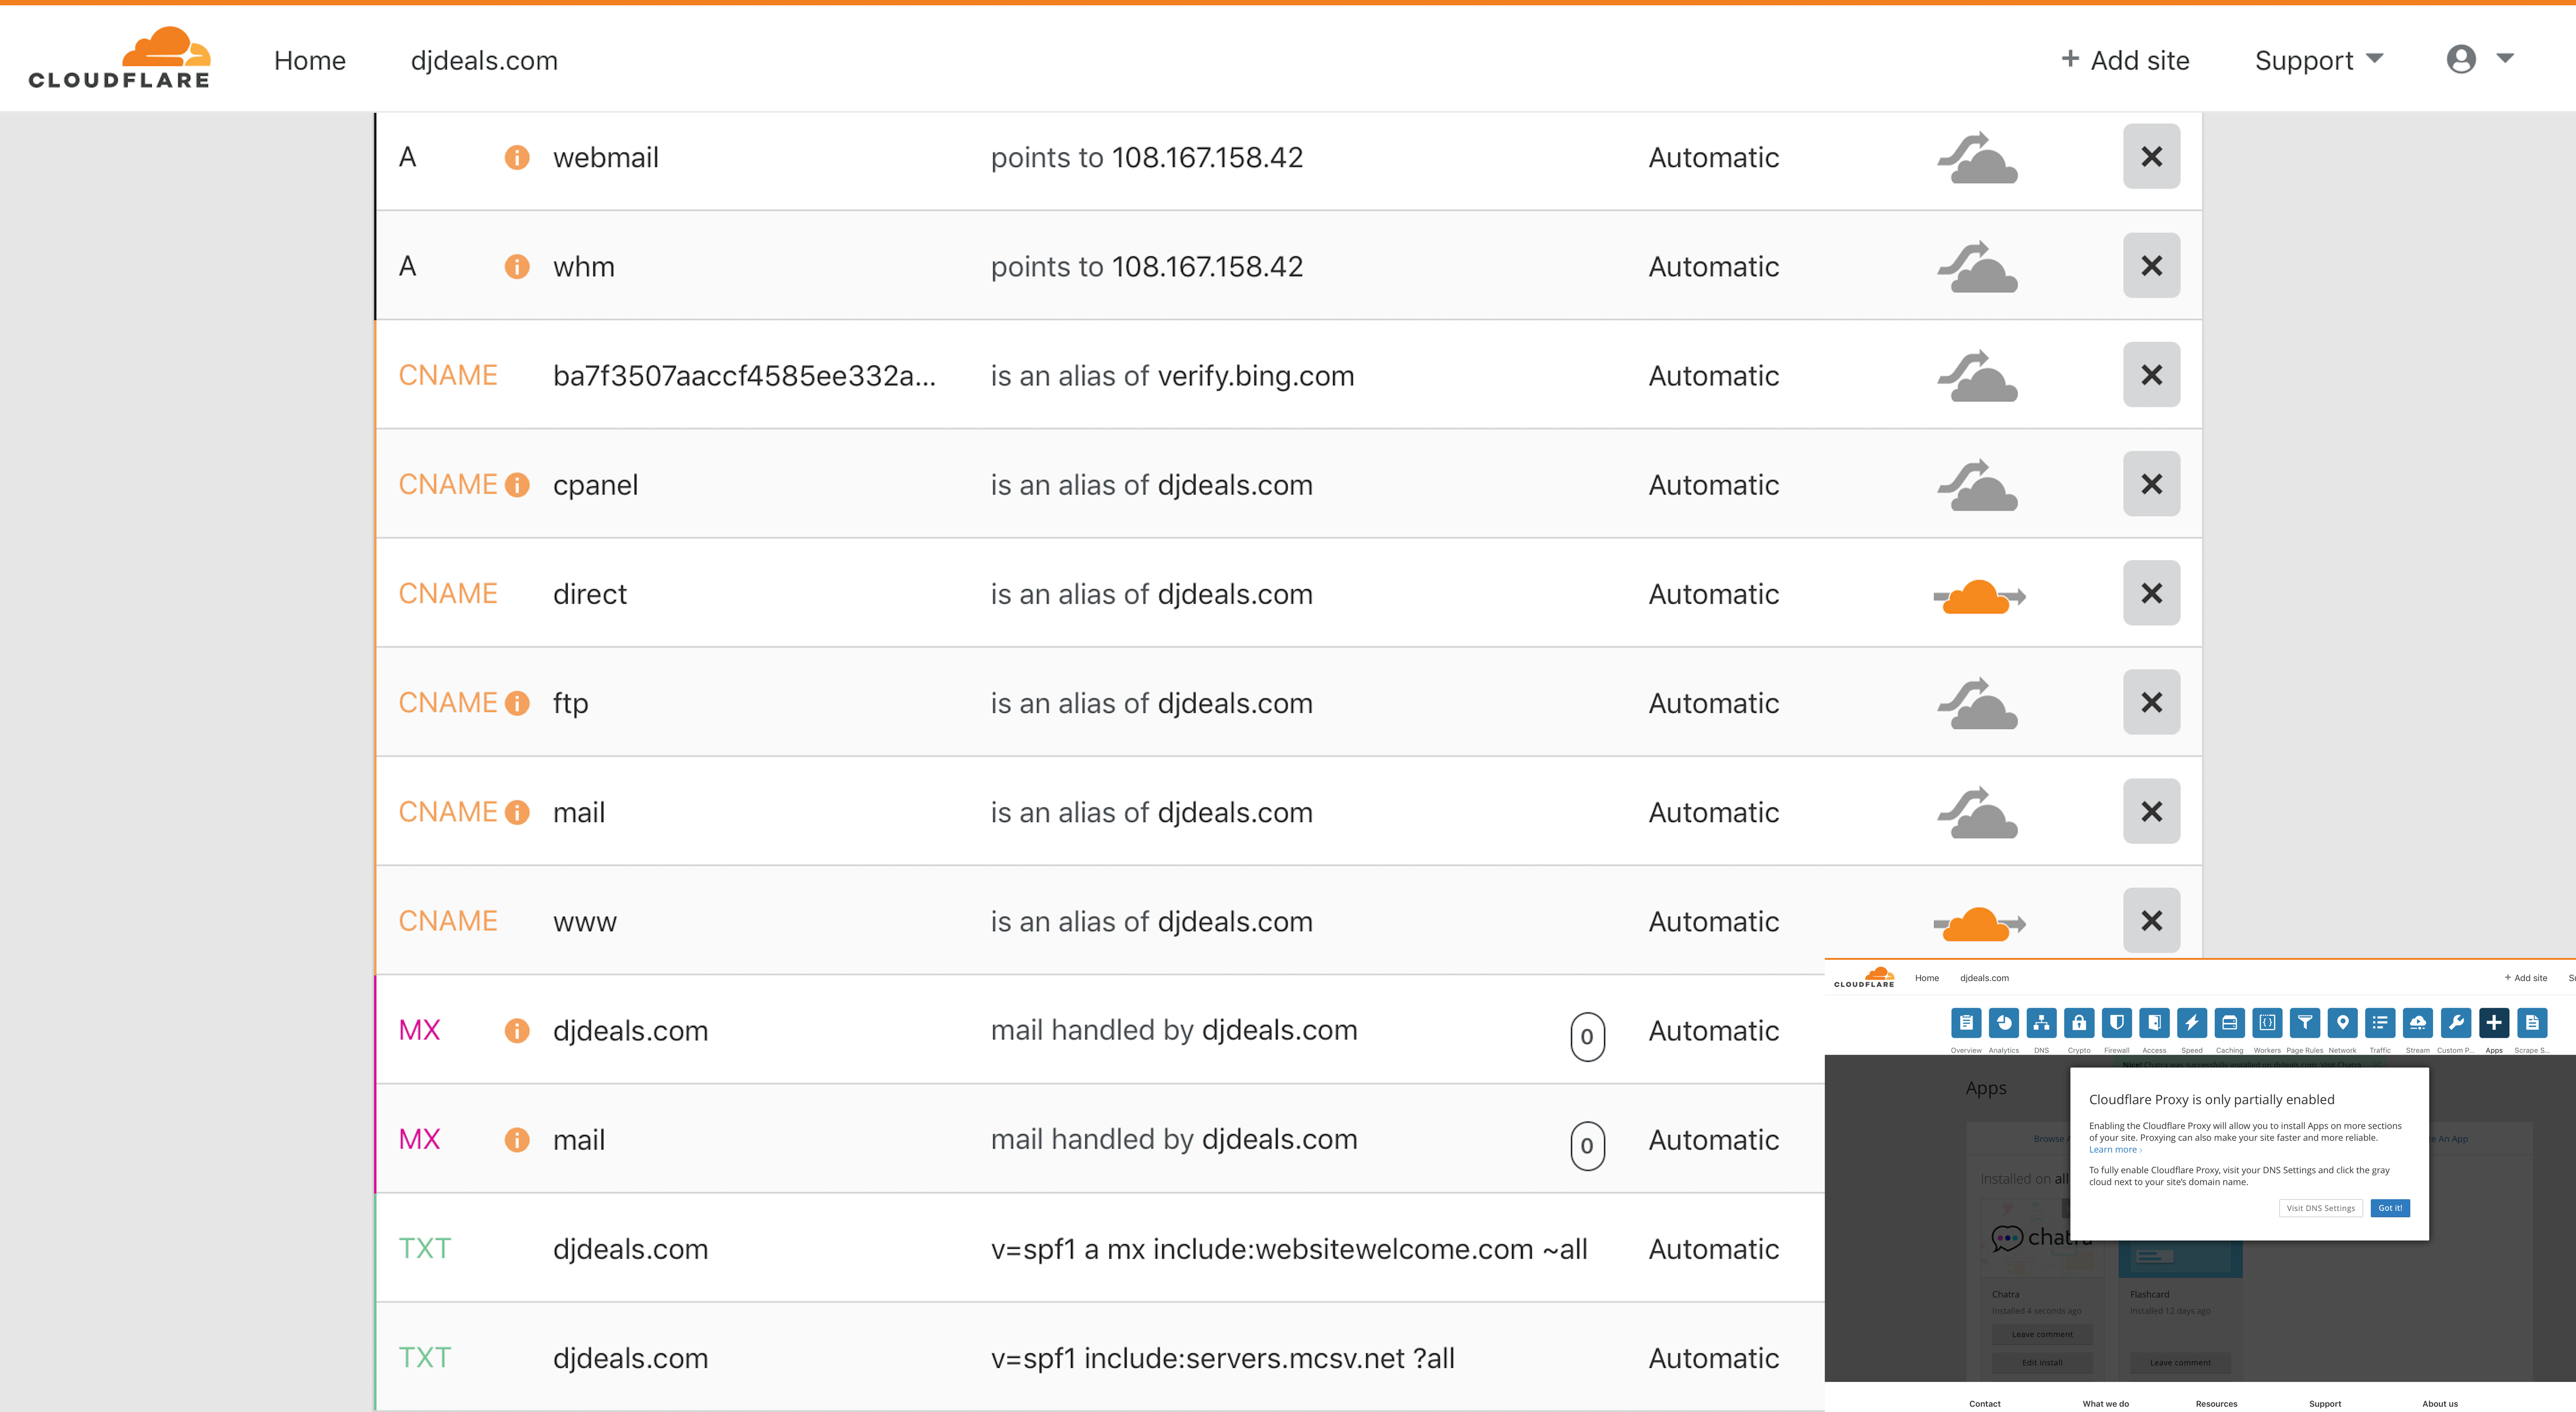Click Home link in inset page header

pos(1927,978)
